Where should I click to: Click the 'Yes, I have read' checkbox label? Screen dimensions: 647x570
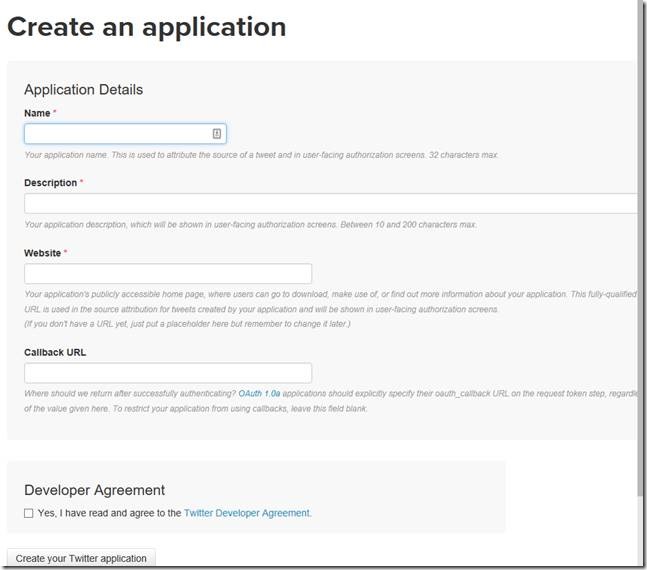pos(109,513)
